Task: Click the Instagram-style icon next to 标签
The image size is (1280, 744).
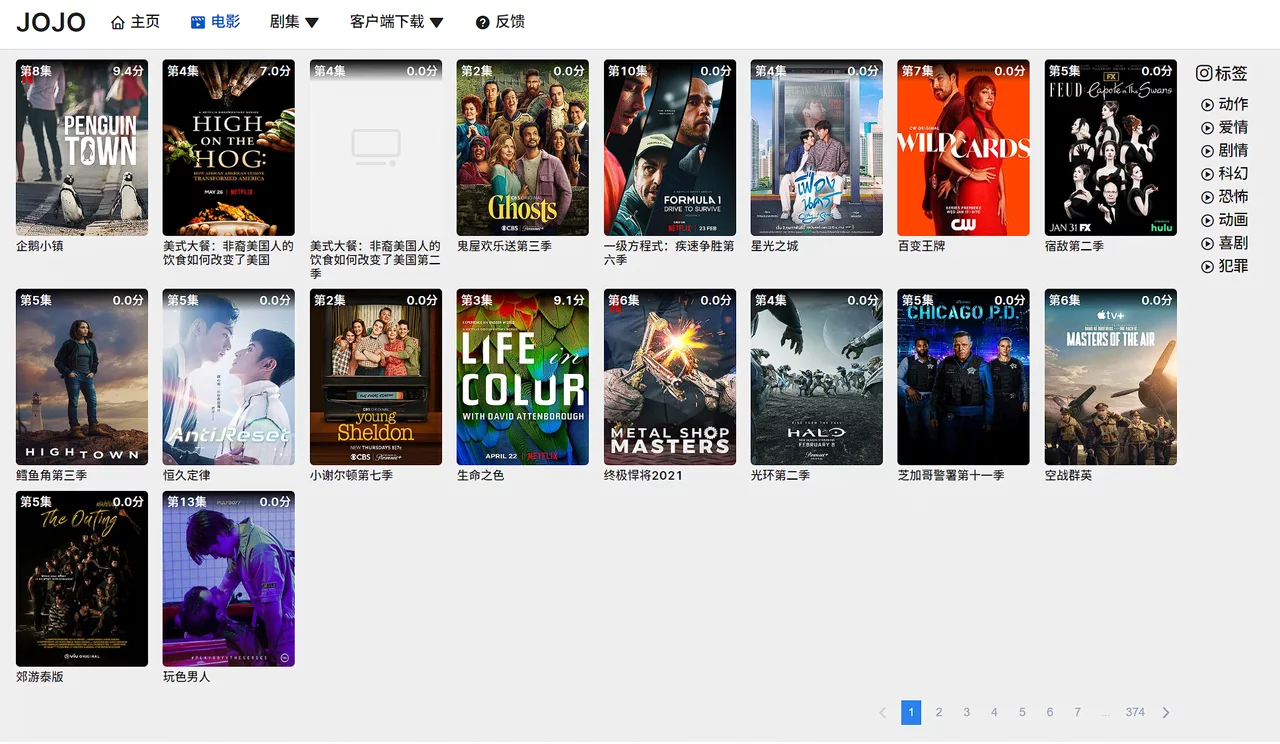Action: click(1204, 73)
